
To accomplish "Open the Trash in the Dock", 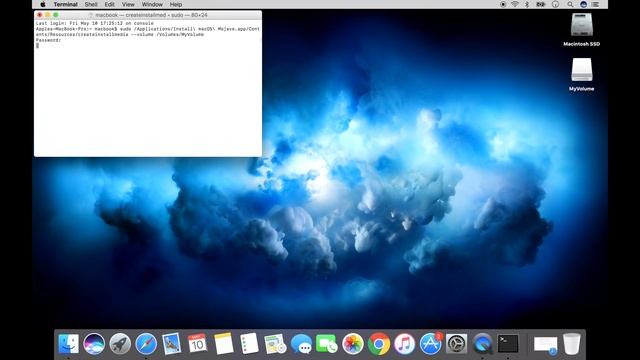I will [572, 344].
